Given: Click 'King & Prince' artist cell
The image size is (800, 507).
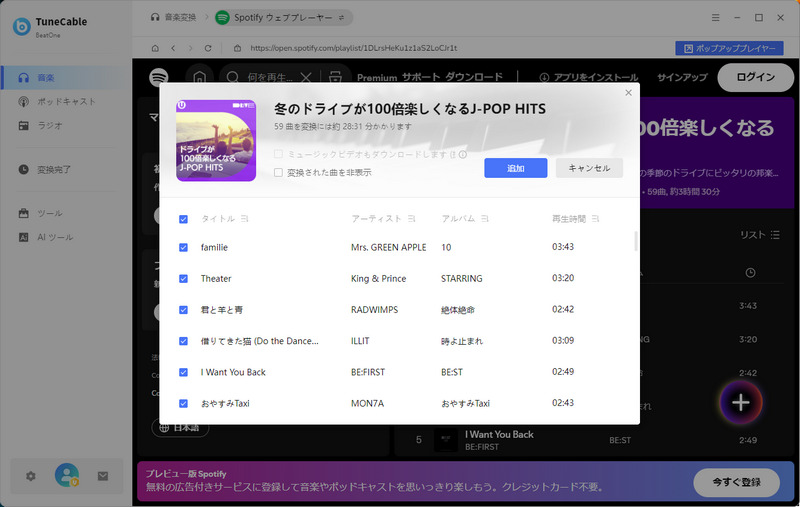Looking at the screenshot, I should click(x=378, y=278).
